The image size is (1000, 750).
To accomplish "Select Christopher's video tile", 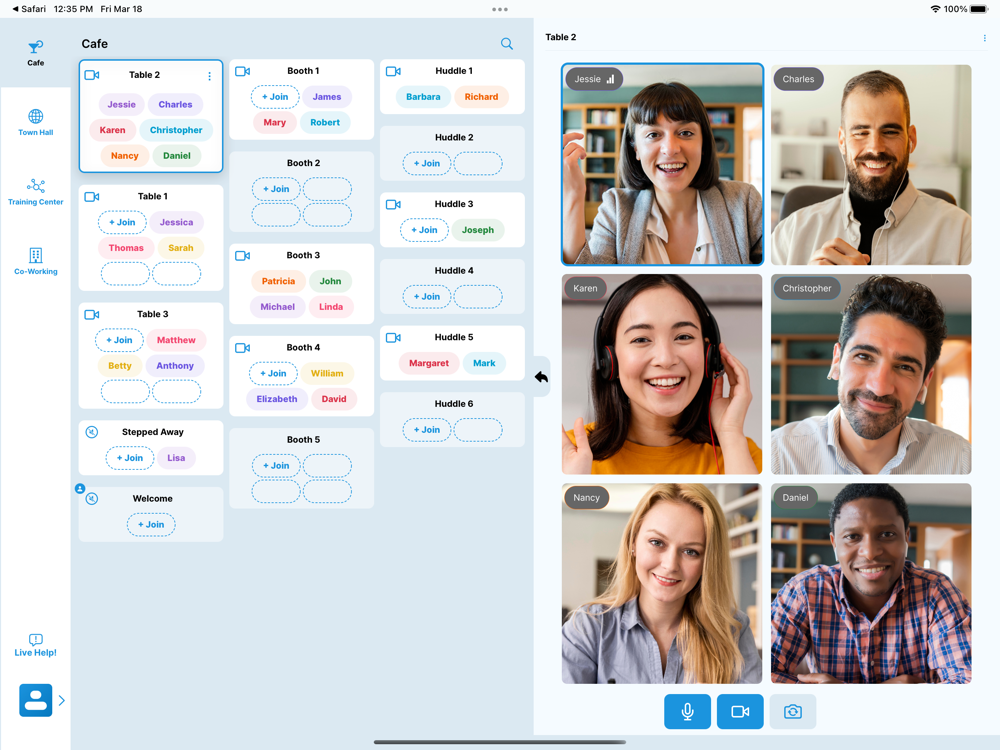I will click(x=871, y=374).
